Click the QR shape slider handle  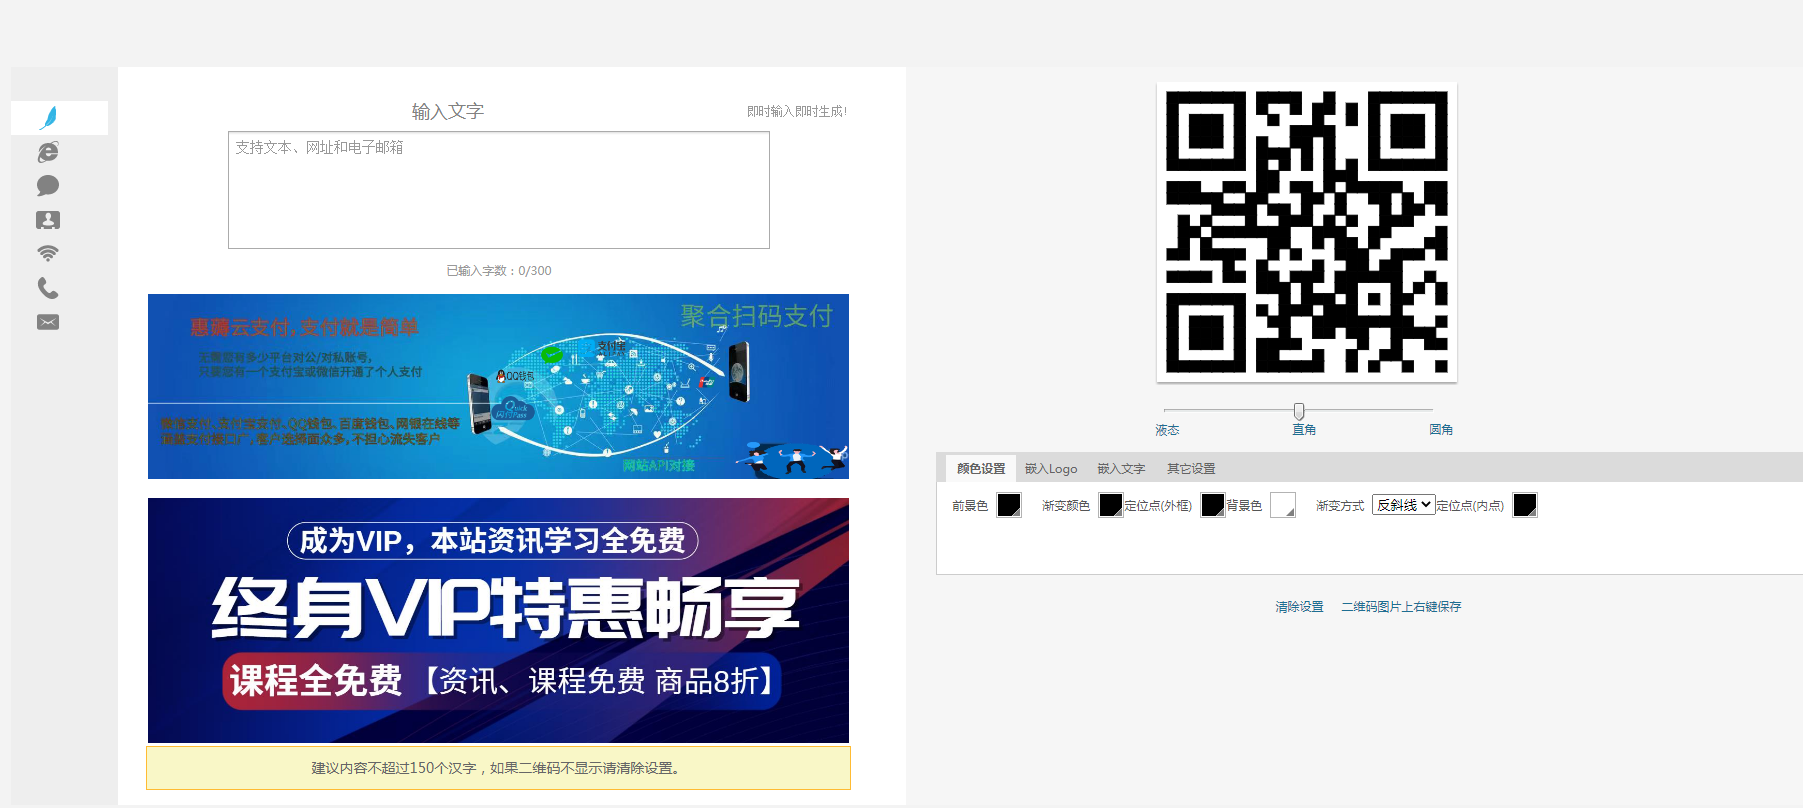coord(1299,411)
